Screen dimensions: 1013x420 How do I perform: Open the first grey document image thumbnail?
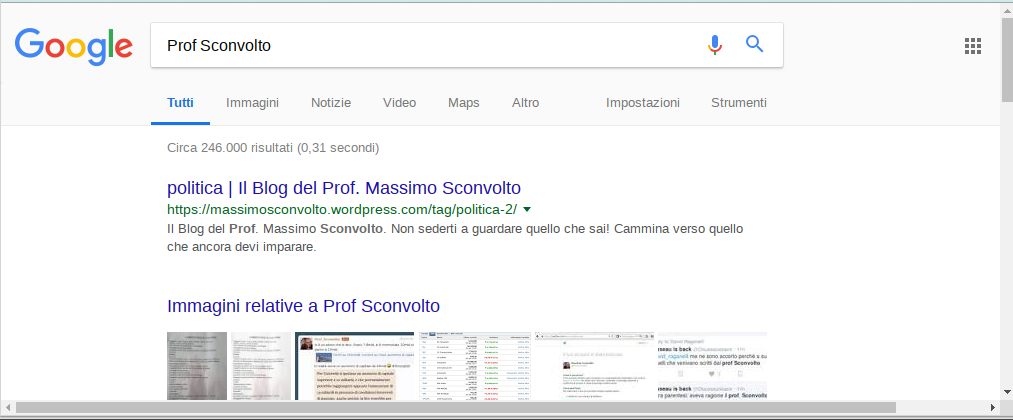point(197,366)
